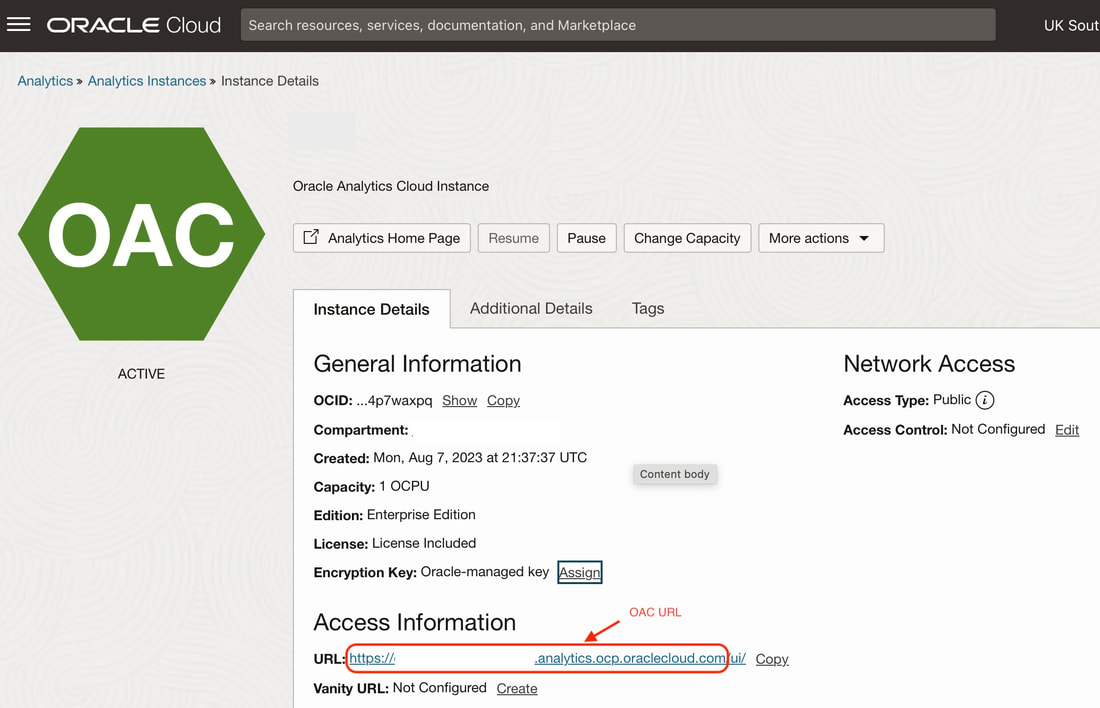Switch to the Tags tab

coord(648,309)
